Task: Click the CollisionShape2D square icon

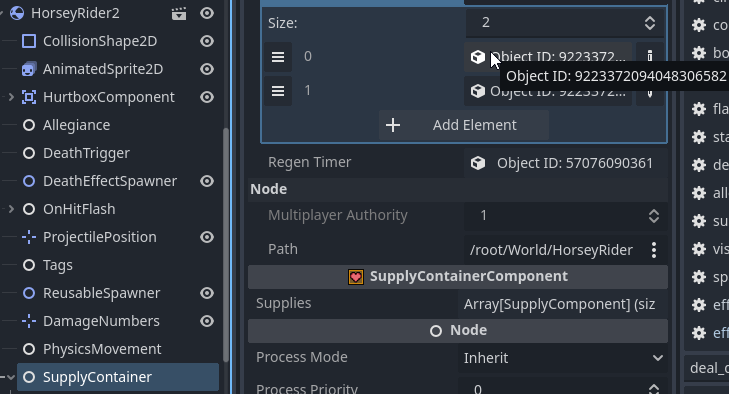Action: click(x=29, y=41)
